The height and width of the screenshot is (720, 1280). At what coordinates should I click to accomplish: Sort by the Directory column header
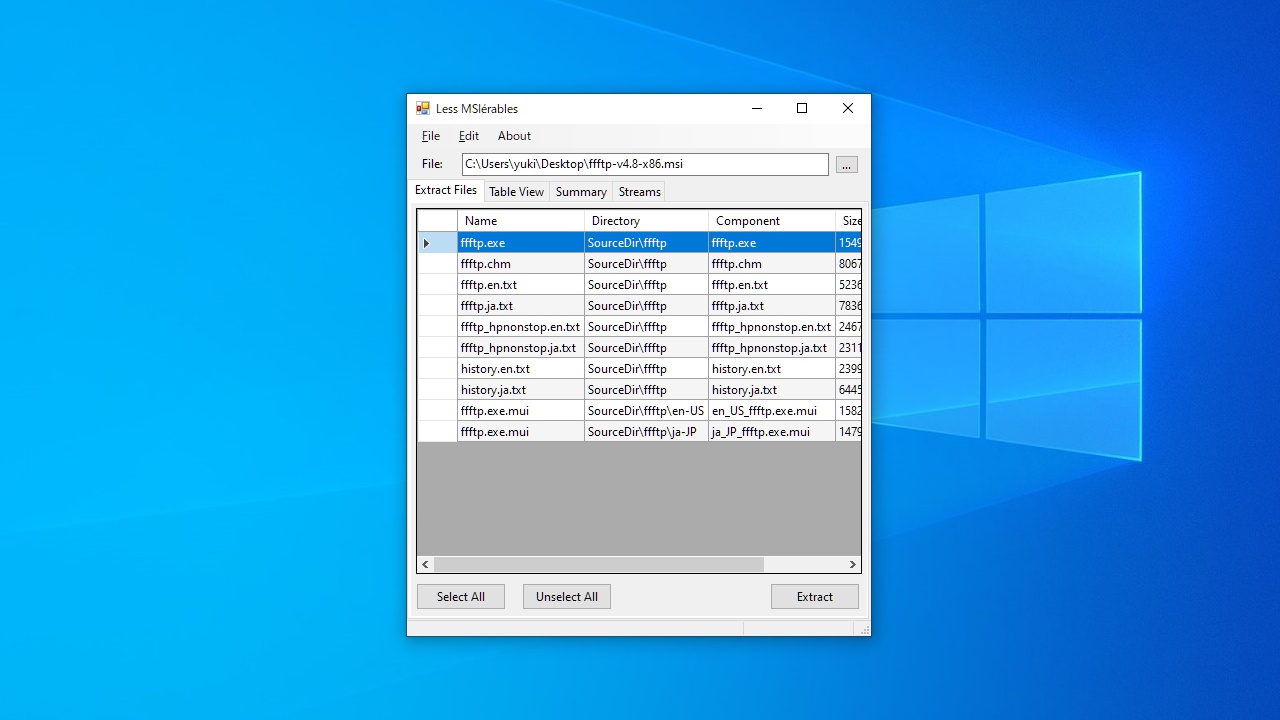tap(647, 221)
